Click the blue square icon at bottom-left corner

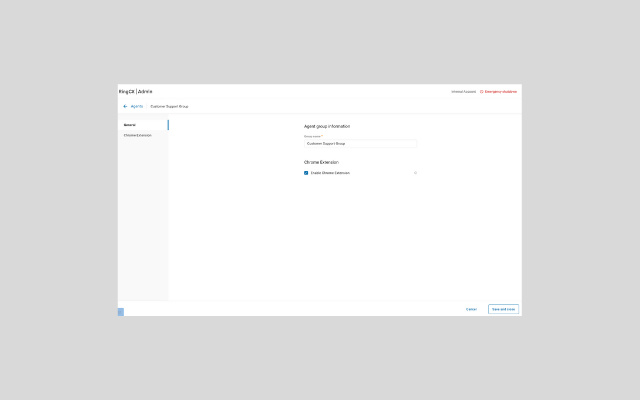pyautogui.click(x=121, y=312)
